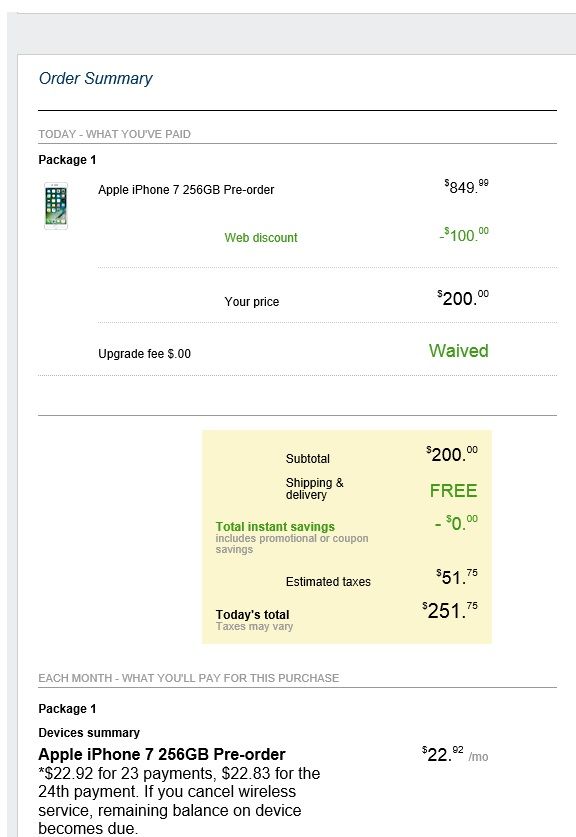Click the Apple iPhone 7 256GB Pre-order item name
Viewport: 576px width, 837px height.
pos(186,189)
